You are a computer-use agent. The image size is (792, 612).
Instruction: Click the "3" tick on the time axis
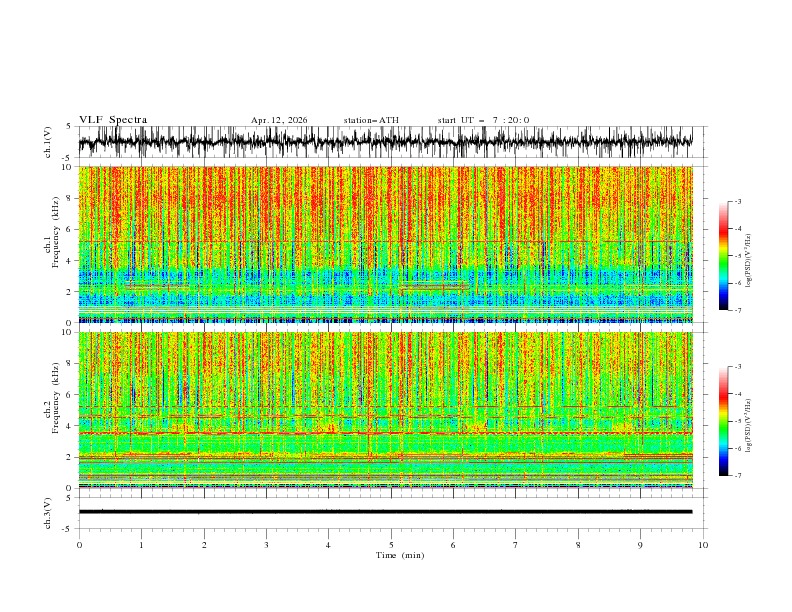coord(266,545)
